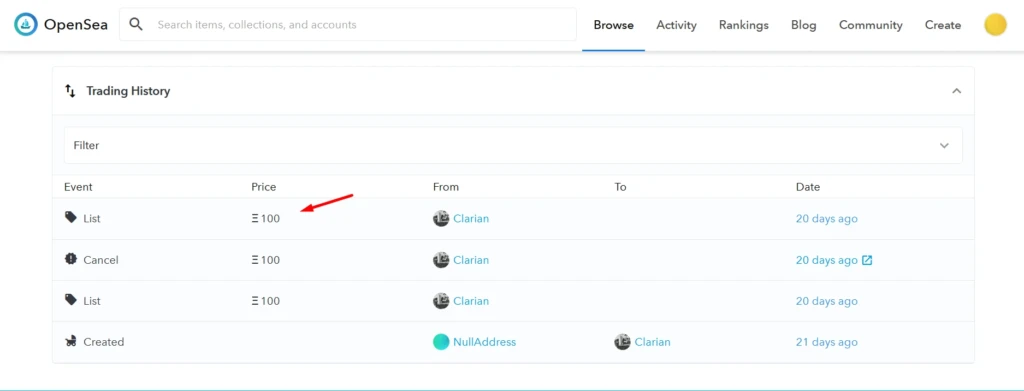Click '21 days ago' date link
Viewport: 1024px width, 391px height.
point(826,342)
